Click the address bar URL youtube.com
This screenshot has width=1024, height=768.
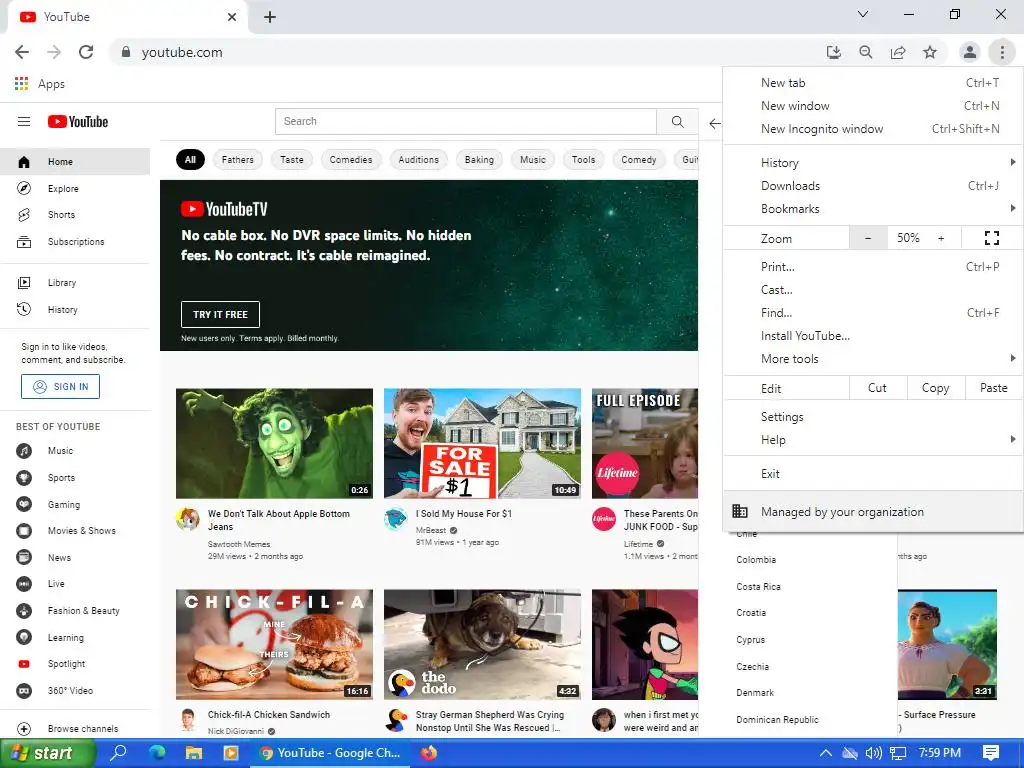click(x=182, y=52)
